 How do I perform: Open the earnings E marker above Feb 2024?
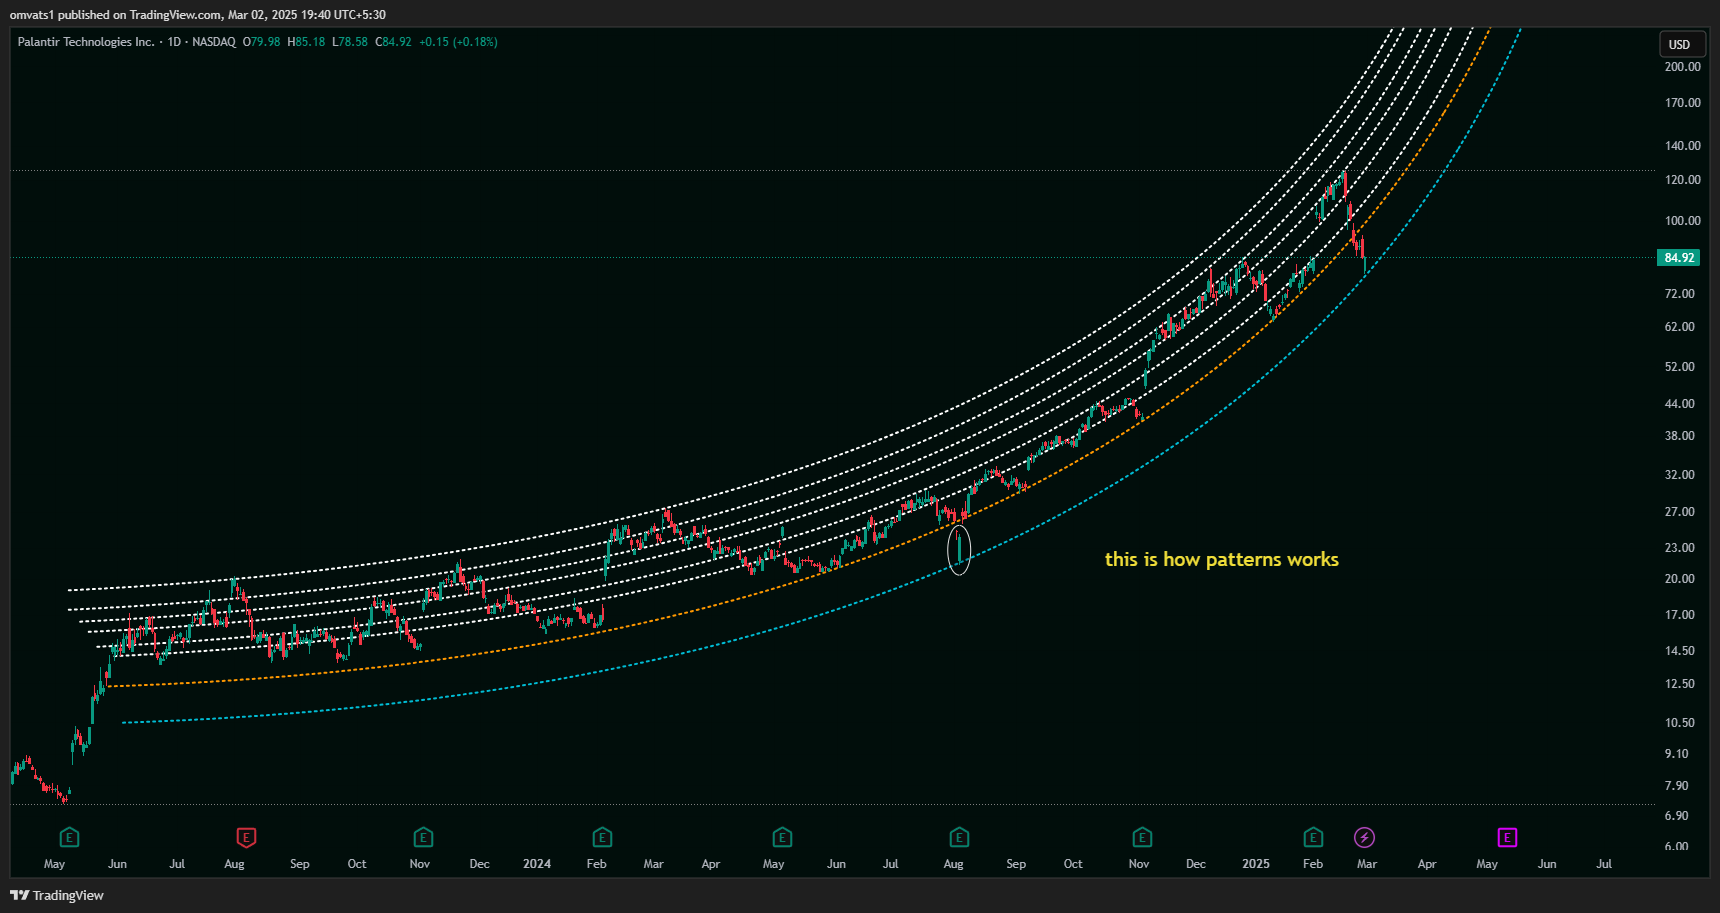602,837
